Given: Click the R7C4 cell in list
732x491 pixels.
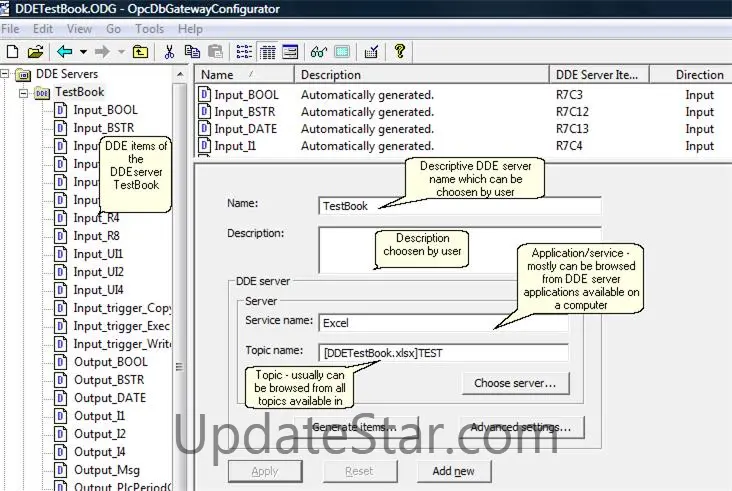Looking at the screenshot, I should point(569,146).
